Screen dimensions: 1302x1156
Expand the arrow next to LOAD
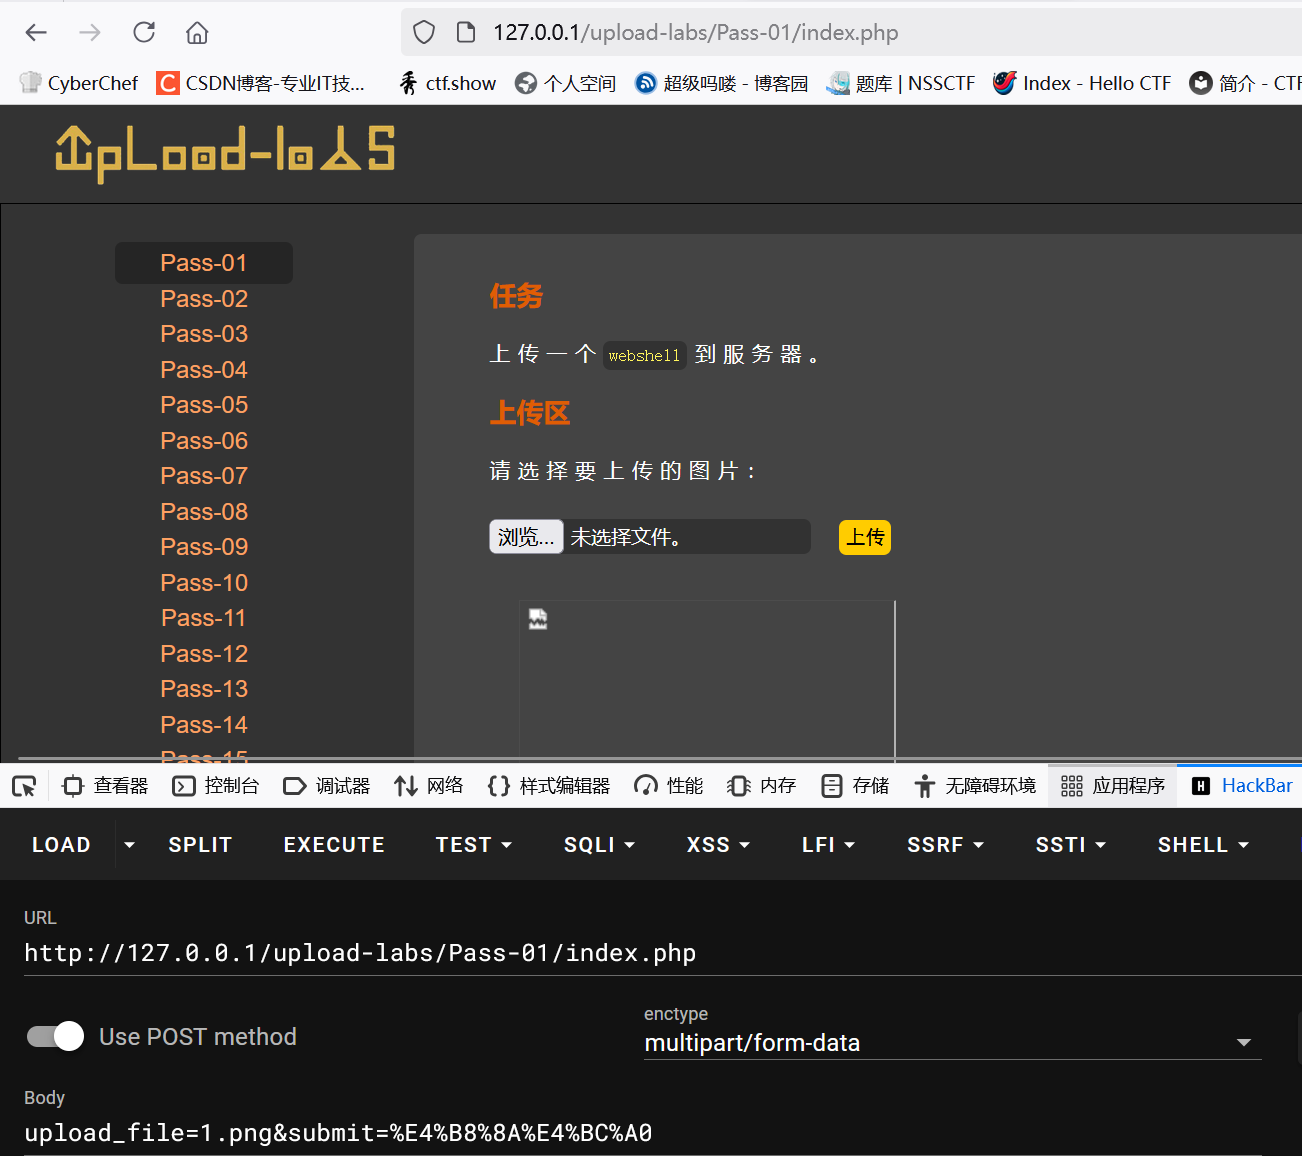129,845
